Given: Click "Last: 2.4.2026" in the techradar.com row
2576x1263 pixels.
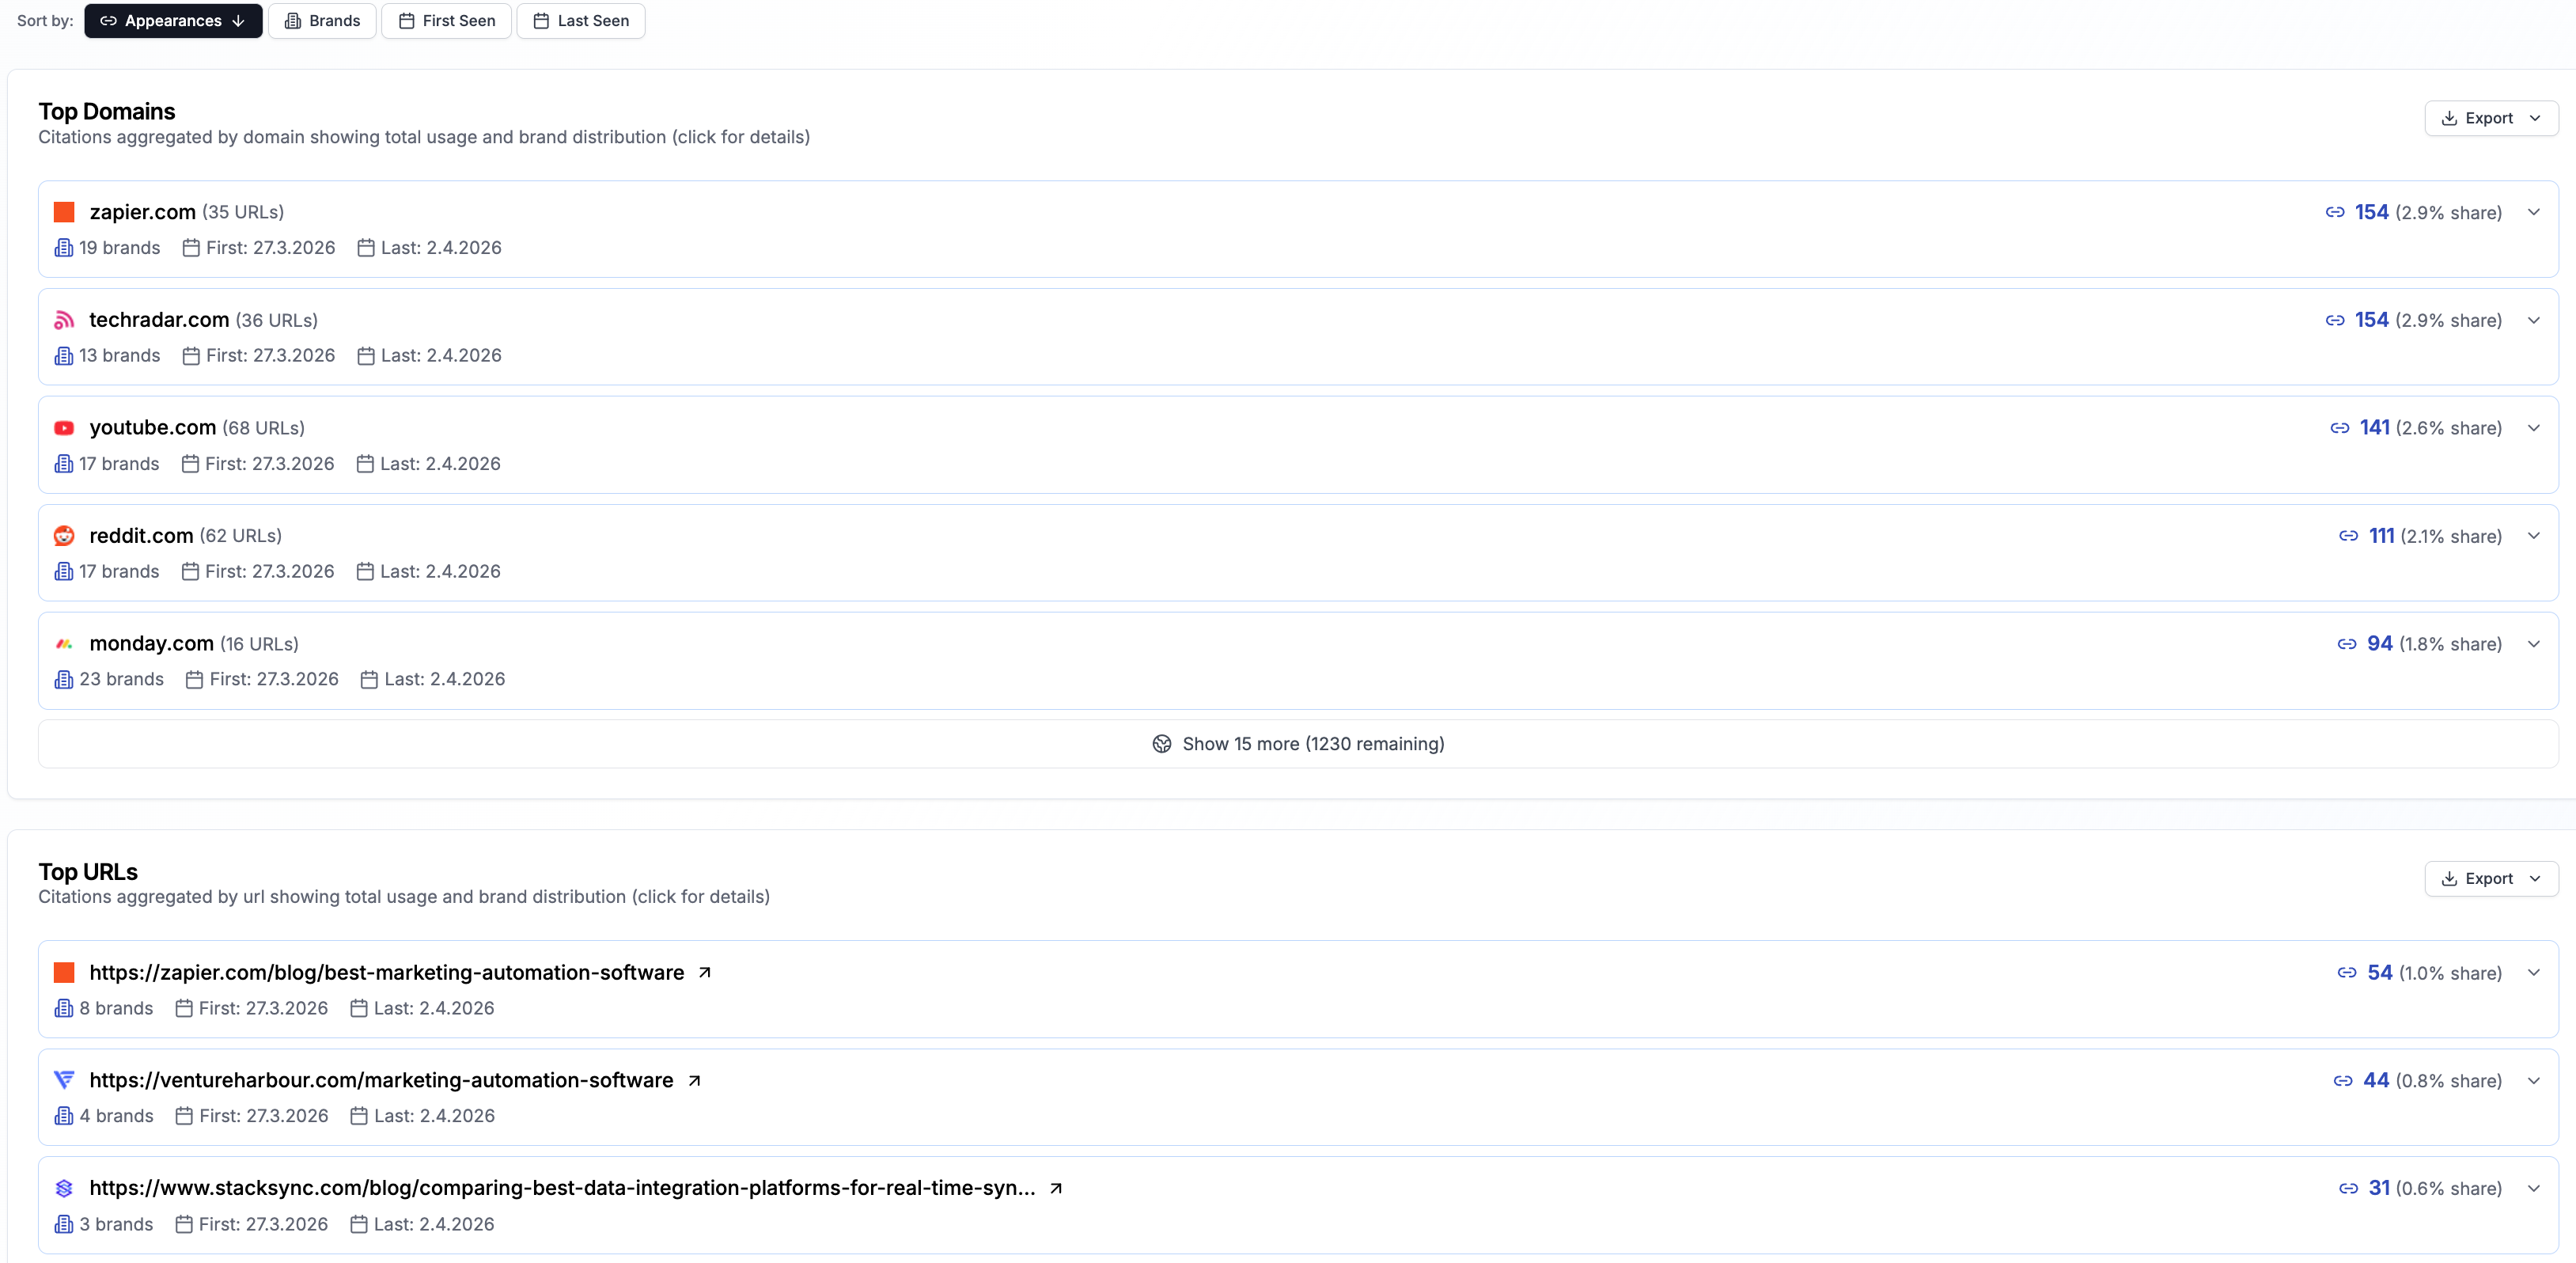Looking at the screenshot, I should click(x=441, y=356).
